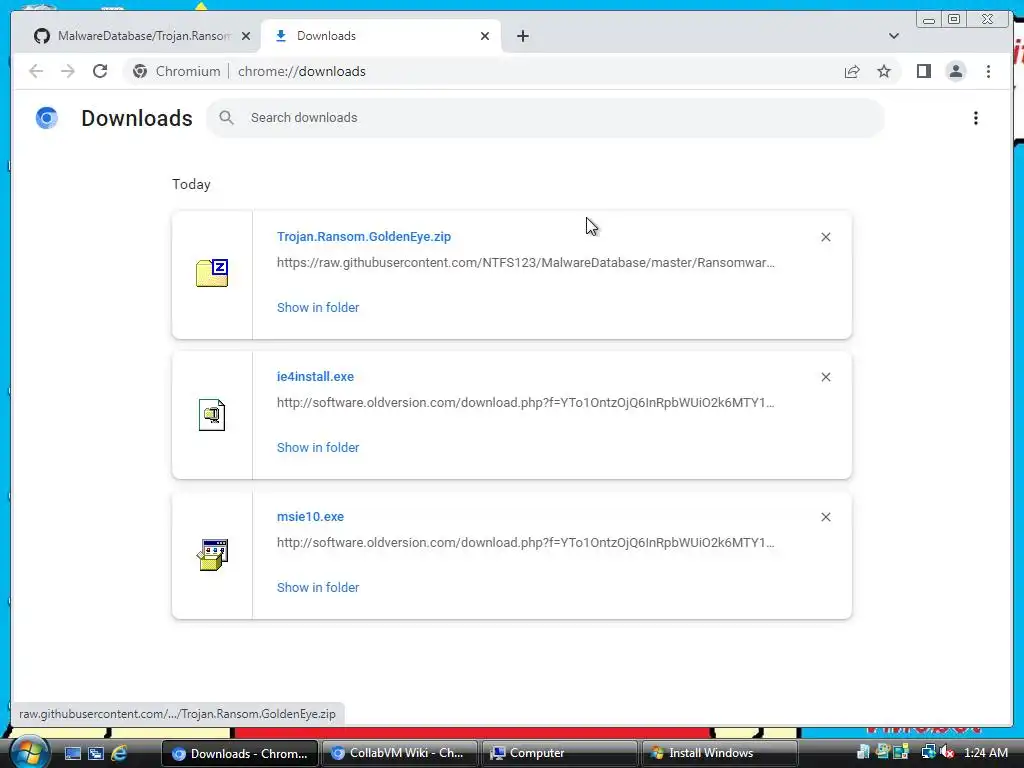1024x768 pixels.
Task: Click the muted volume tray icon
Action: click(x=947, y=753)
